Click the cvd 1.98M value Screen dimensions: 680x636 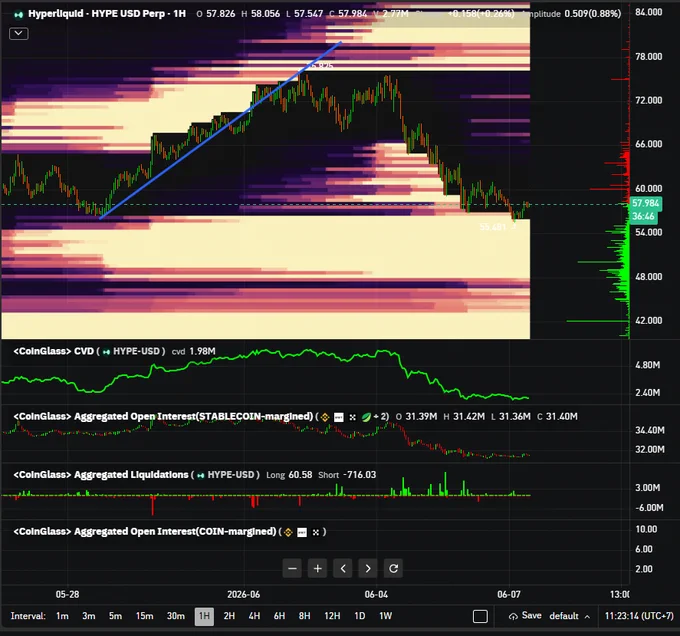(193, 352)
